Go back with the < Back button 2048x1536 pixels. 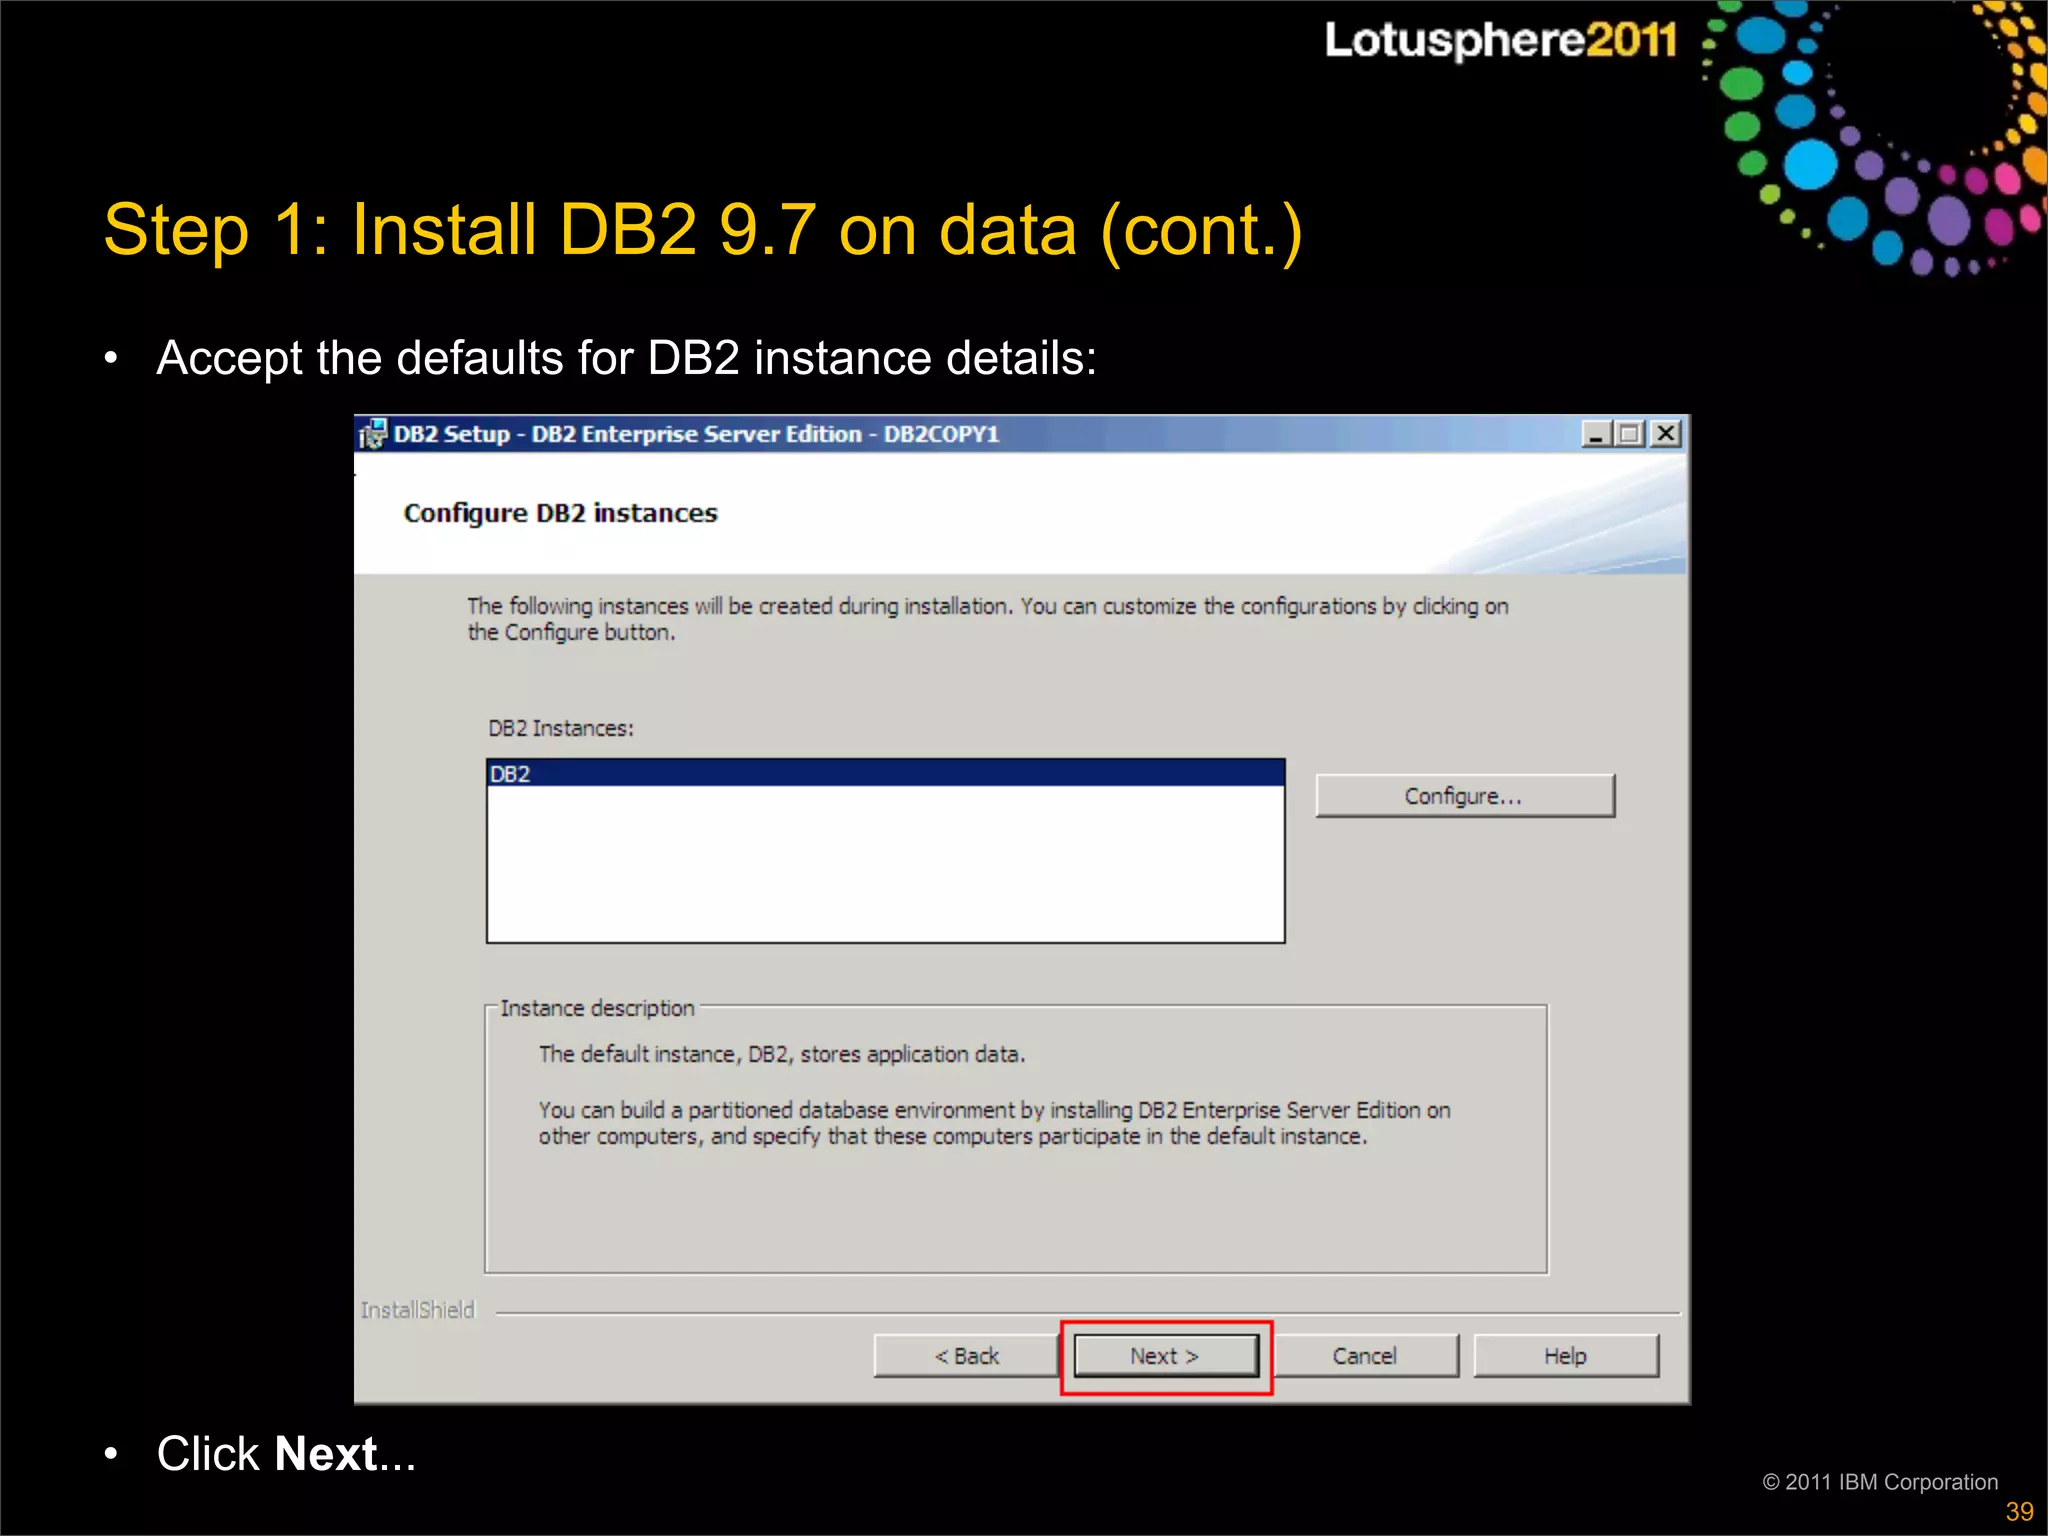click(x=966, y=1356)
